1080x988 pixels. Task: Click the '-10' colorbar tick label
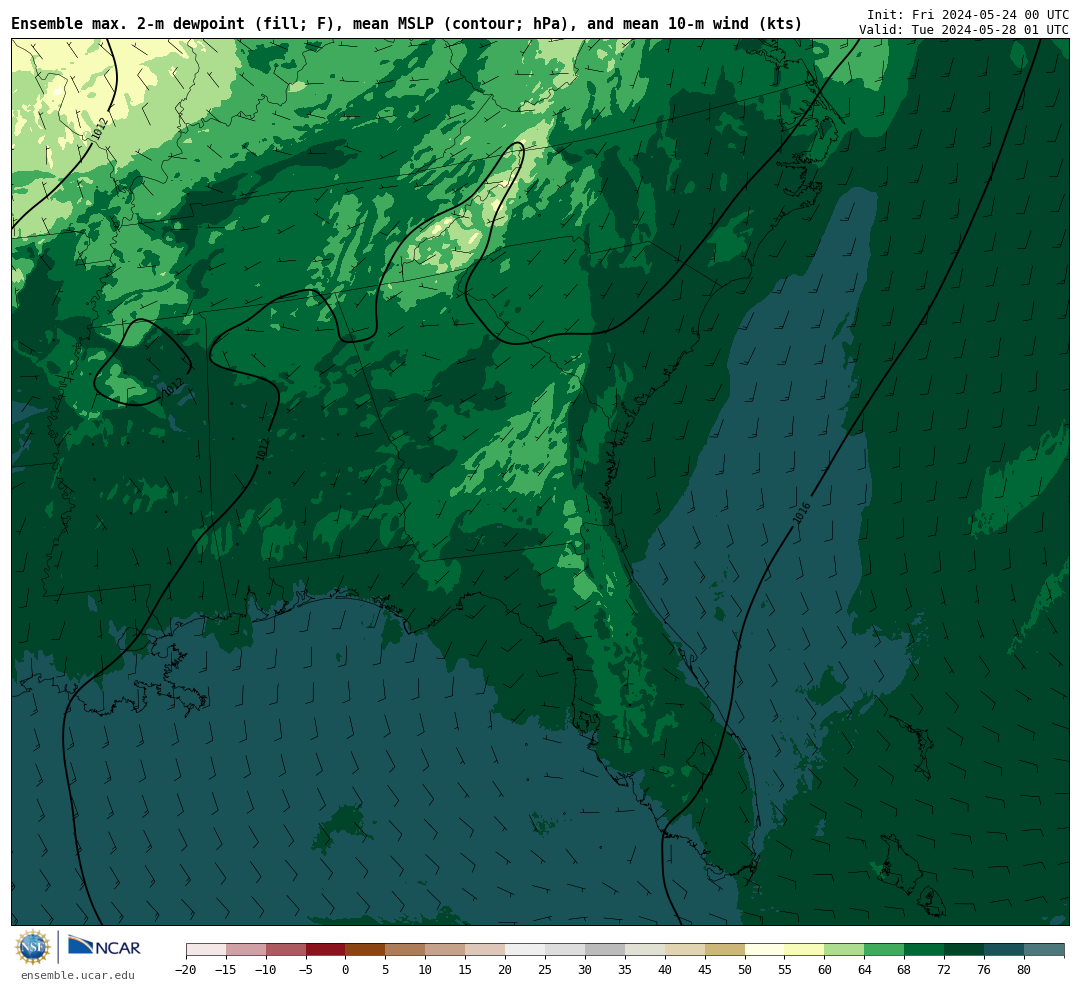tap(266, 970)
